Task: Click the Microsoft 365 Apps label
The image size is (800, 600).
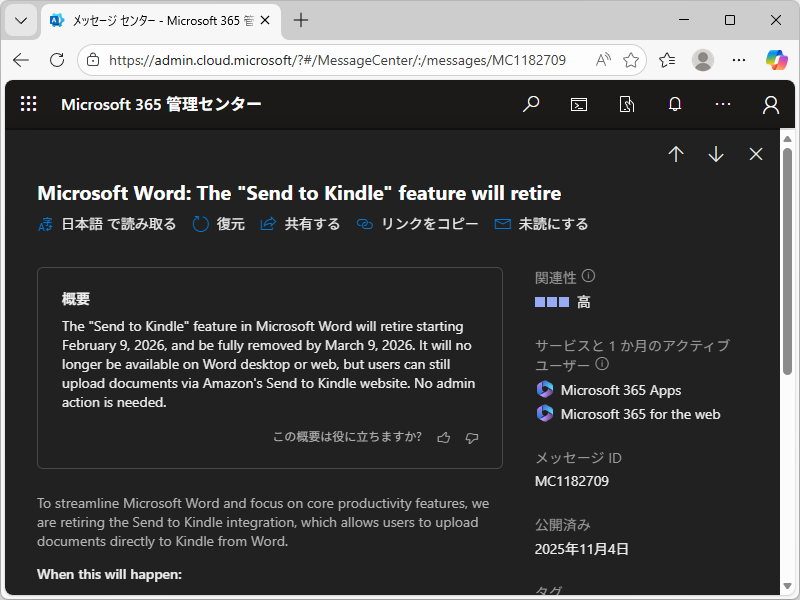Action: (x=620, y=390)
